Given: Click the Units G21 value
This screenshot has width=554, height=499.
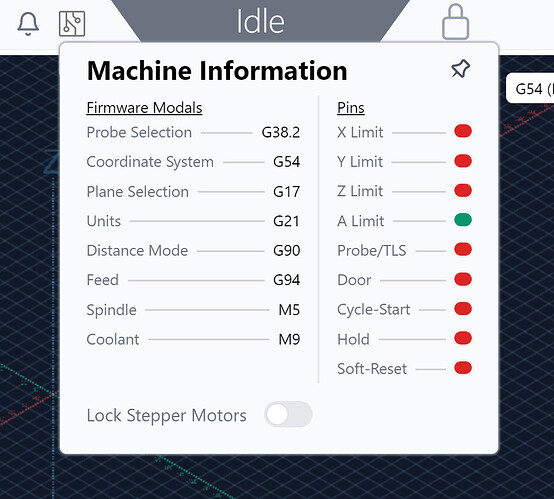Looking at the screenshot, I should 286,221.
